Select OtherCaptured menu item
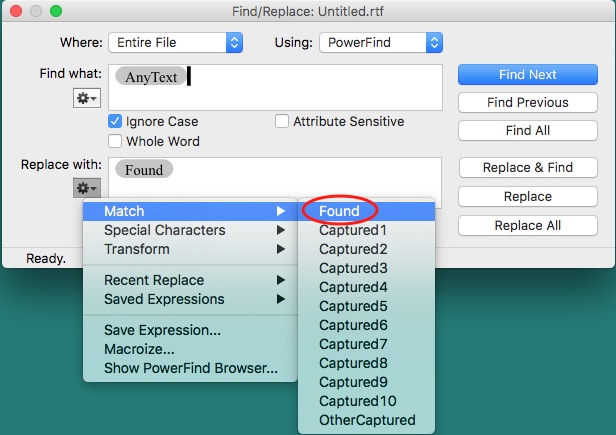The image size is (616, 435). 366,420
